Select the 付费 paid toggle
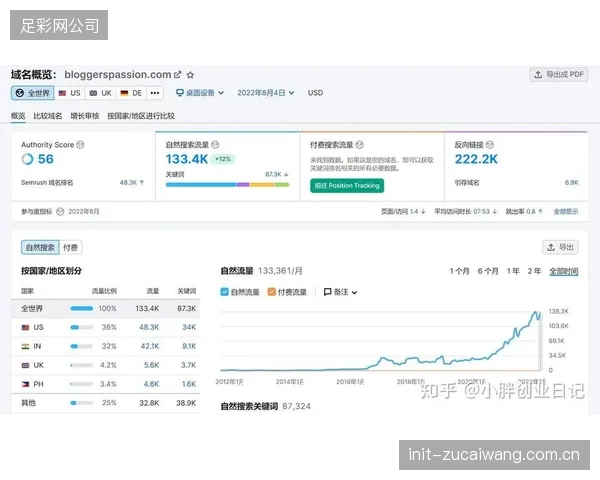This screenshot has height=480, width=600. point(70,248)
